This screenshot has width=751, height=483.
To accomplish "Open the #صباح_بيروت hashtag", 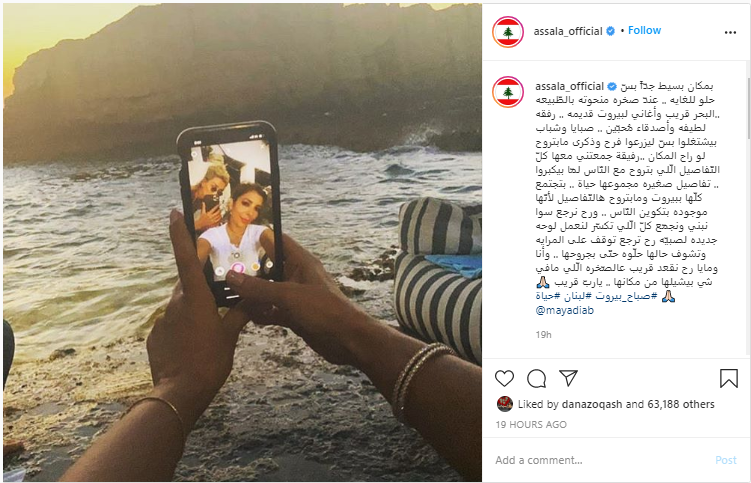I will coord(627,296).
